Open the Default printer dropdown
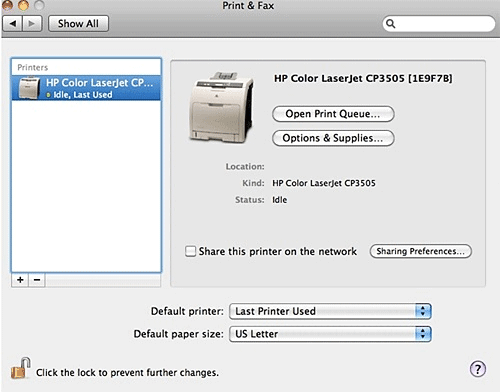This screenshot has width=500, height=392. tap(330, 311)
